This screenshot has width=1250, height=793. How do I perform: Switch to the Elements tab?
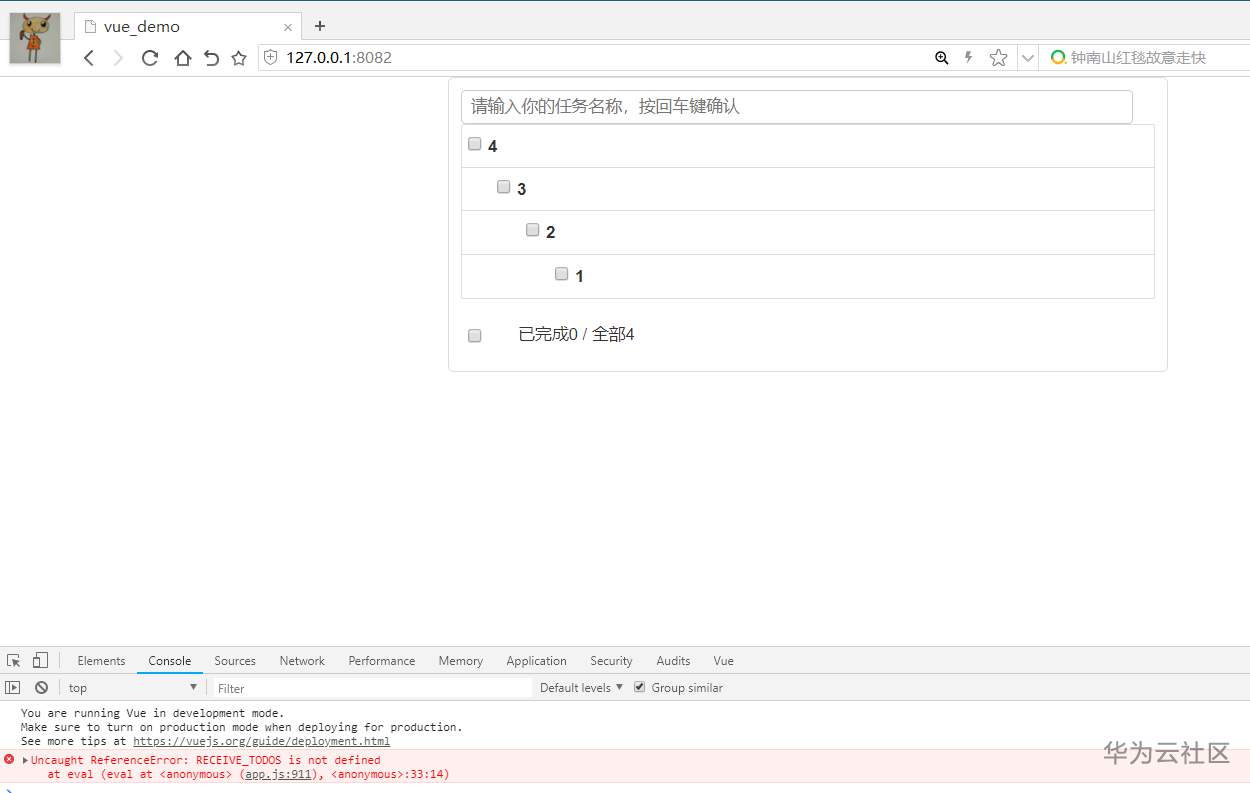tap(101, 661)
